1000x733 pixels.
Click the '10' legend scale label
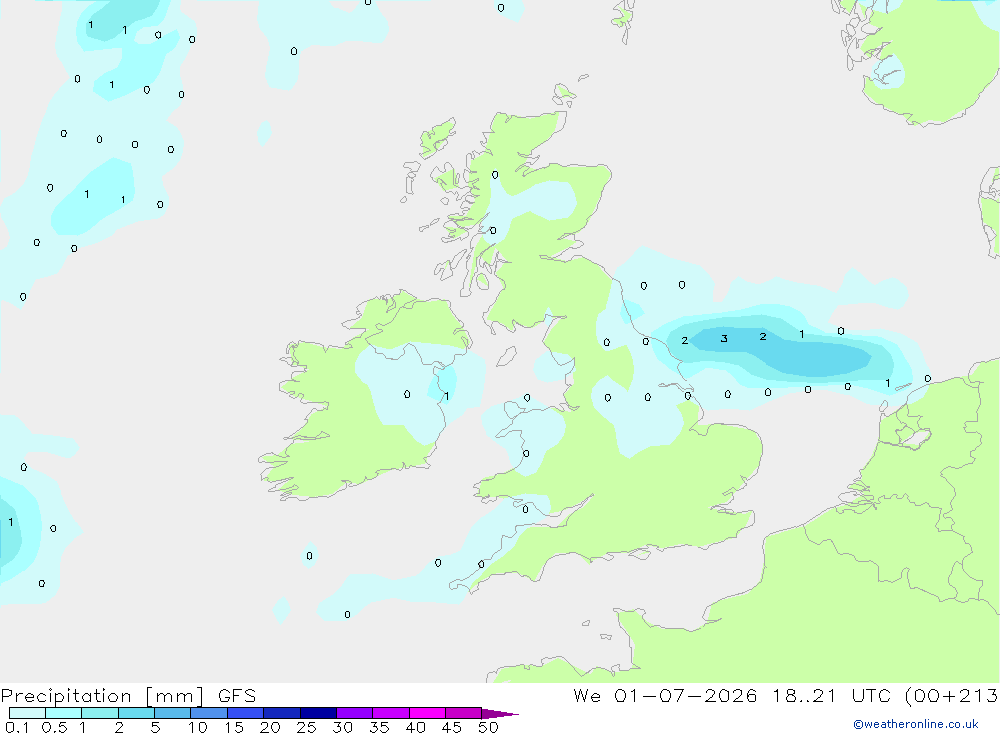197,727
